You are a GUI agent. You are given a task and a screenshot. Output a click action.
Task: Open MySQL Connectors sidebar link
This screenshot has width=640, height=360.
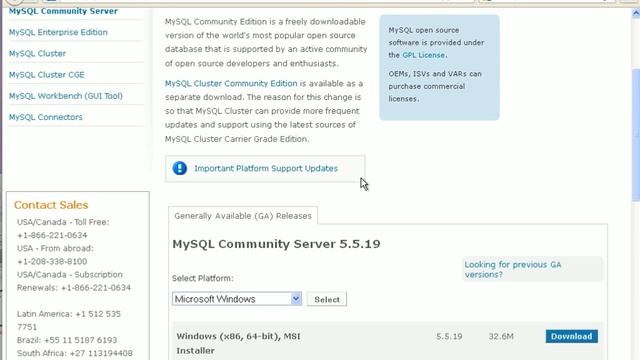tap(45, 117)
